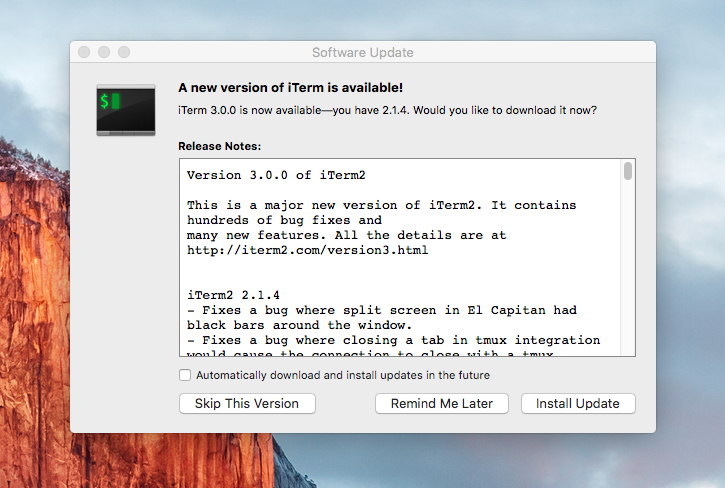Click the 'Release Notes:' label
Viewport: 725px width, 488px height.
click(x=219, y=146)
